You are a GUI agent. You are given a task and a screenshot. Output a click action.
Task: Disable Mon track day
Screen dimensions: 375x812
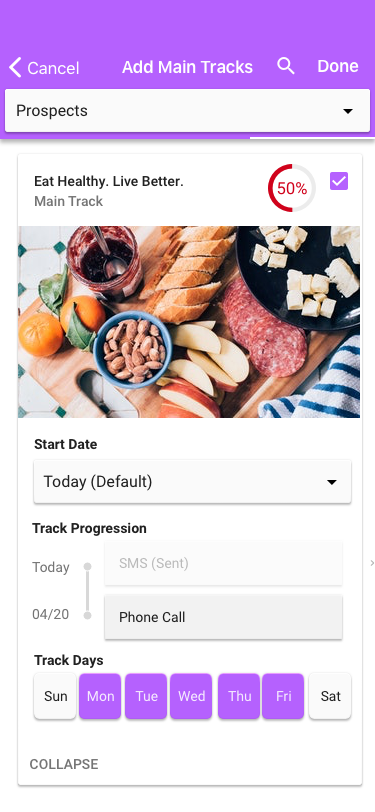pyautogui.click(x=100, y=696)
